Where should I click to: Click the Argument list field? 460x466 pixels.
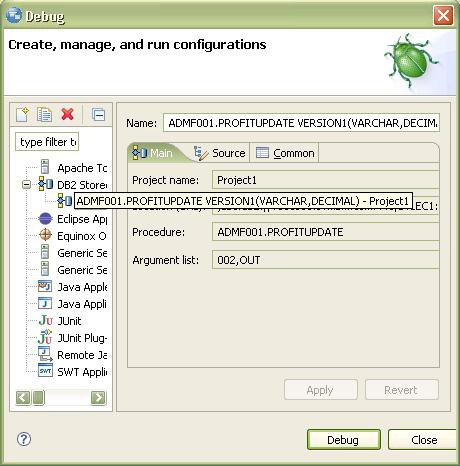(325, 260)
